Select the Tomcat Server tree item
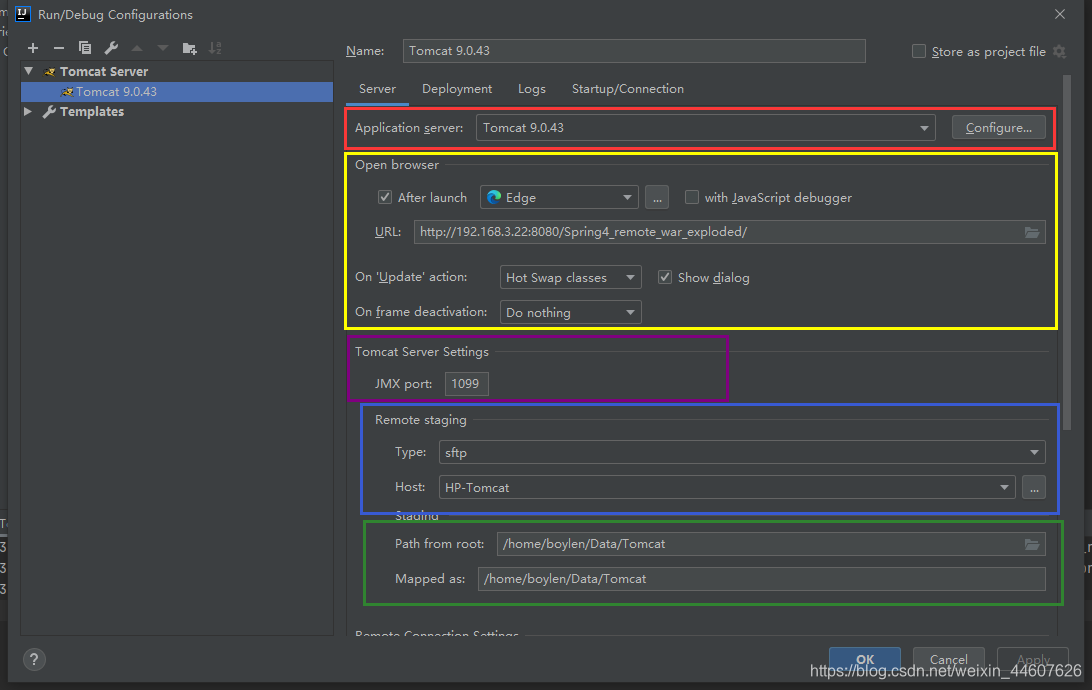This screenshot has width=1092, height=690. [104, 71]
